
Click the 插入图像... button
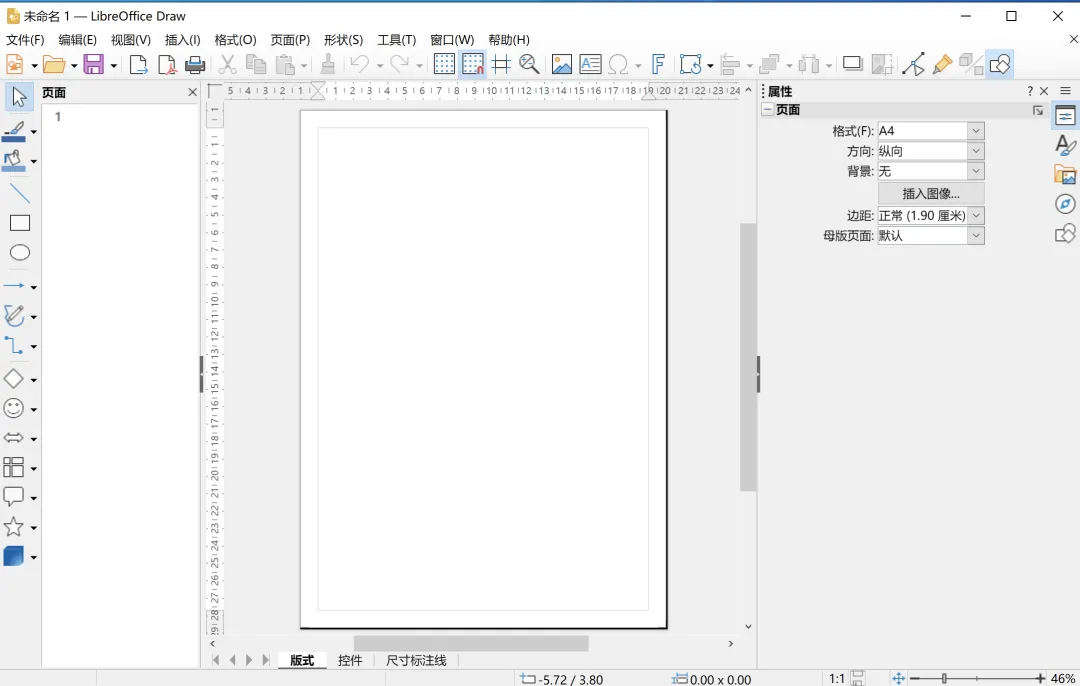click(x=931, y=194)
